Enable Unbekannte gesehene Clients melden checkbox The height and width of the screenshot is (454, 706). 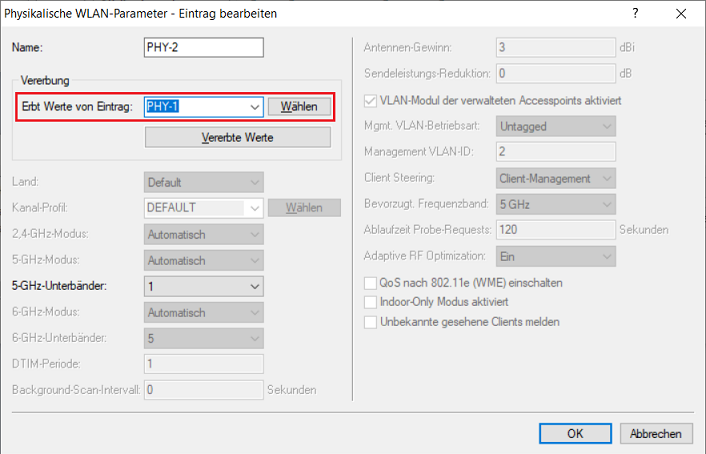pos(372,322)
